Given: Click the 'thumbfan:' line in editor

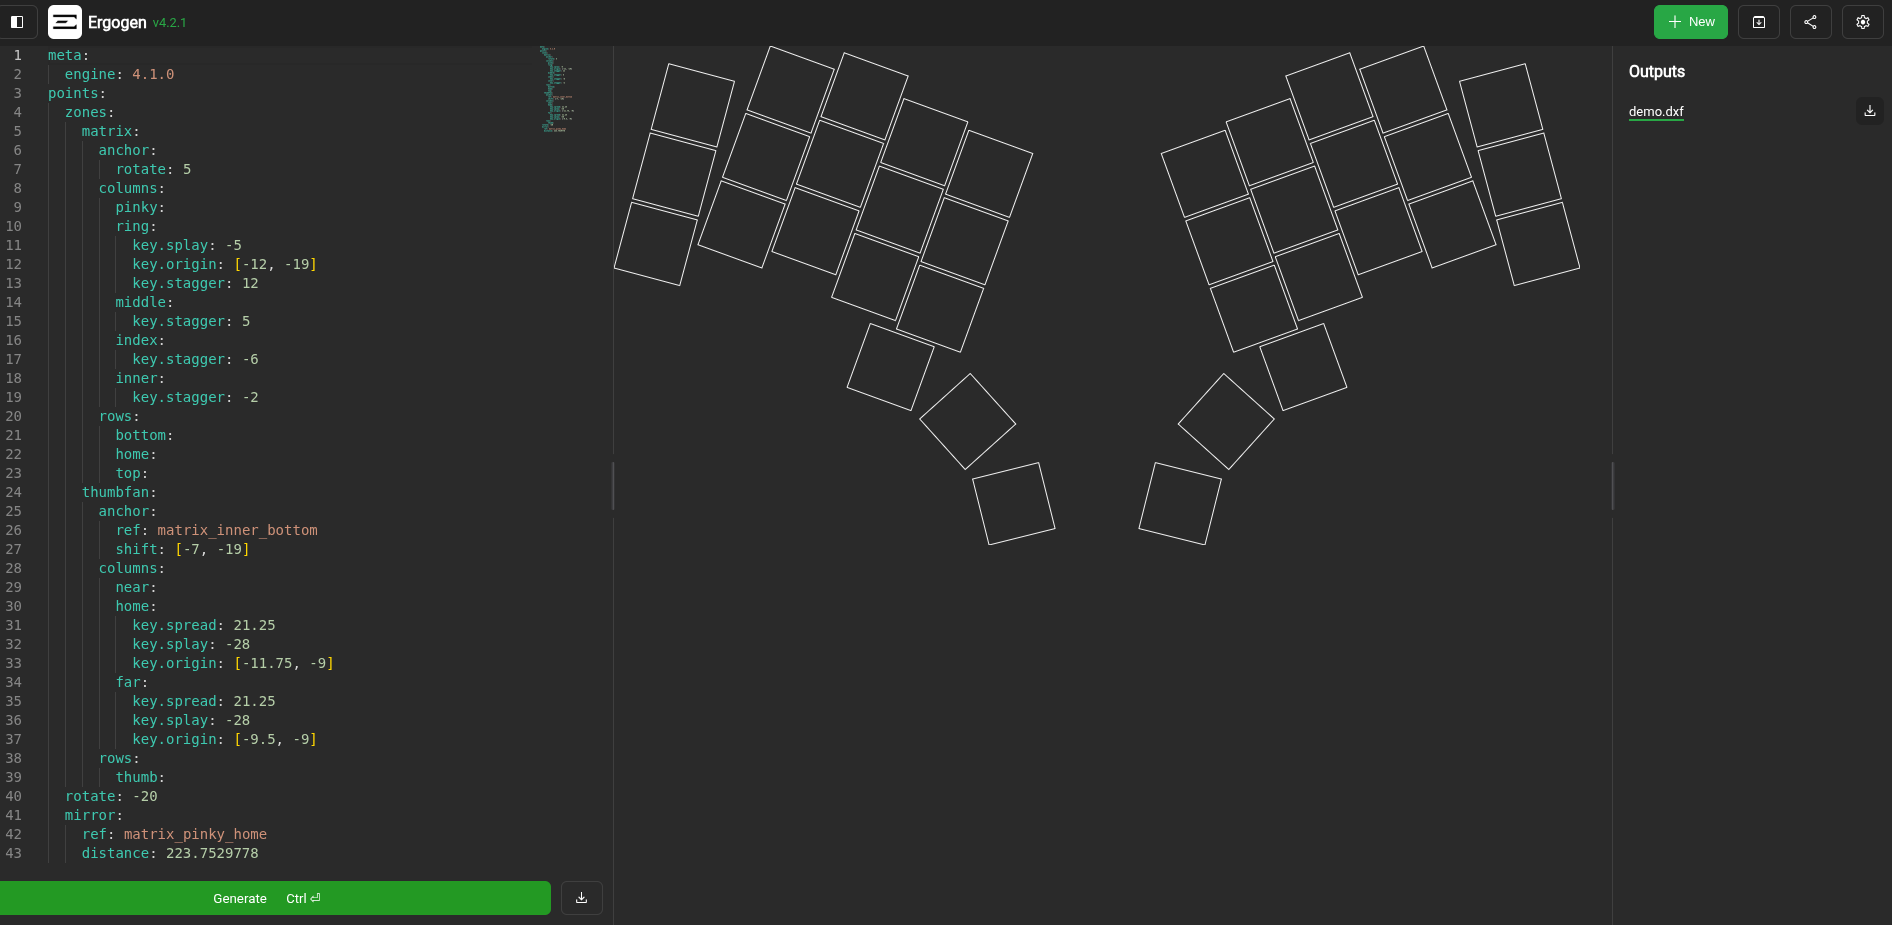Looking at the screenshot, I should (119, 493).
